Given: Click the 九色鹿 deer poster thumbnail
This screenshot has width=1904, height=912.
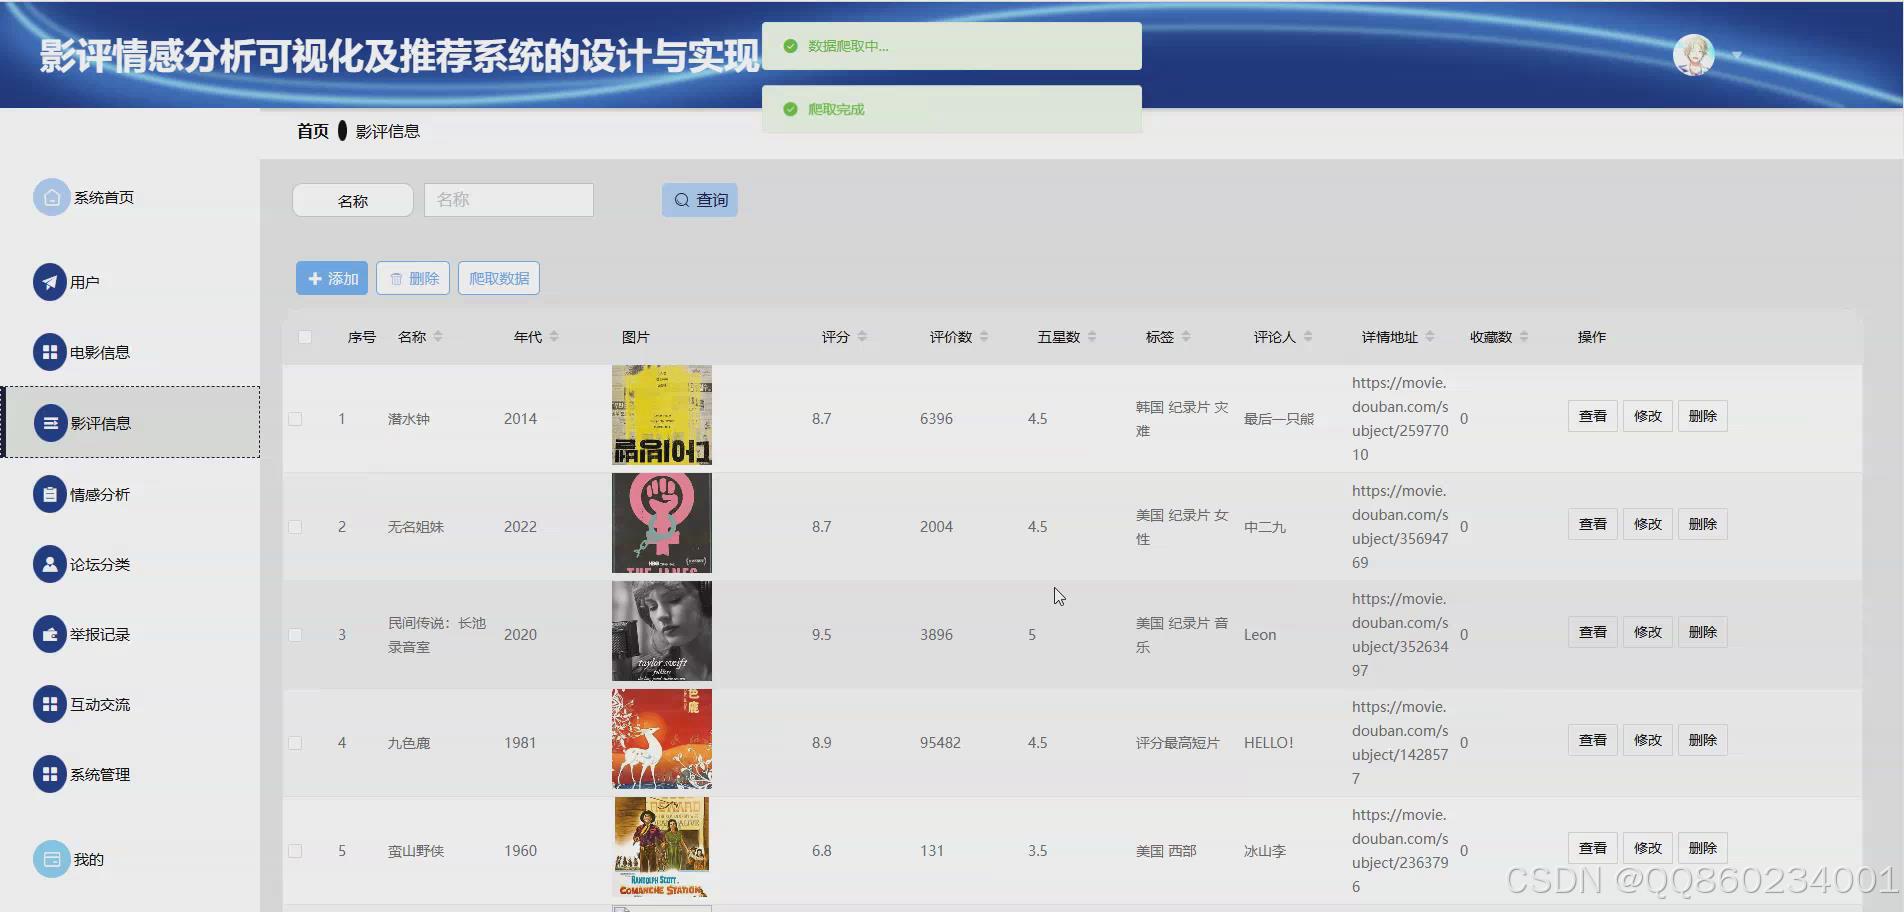Looking at the screenshot, I should point(662,739).
